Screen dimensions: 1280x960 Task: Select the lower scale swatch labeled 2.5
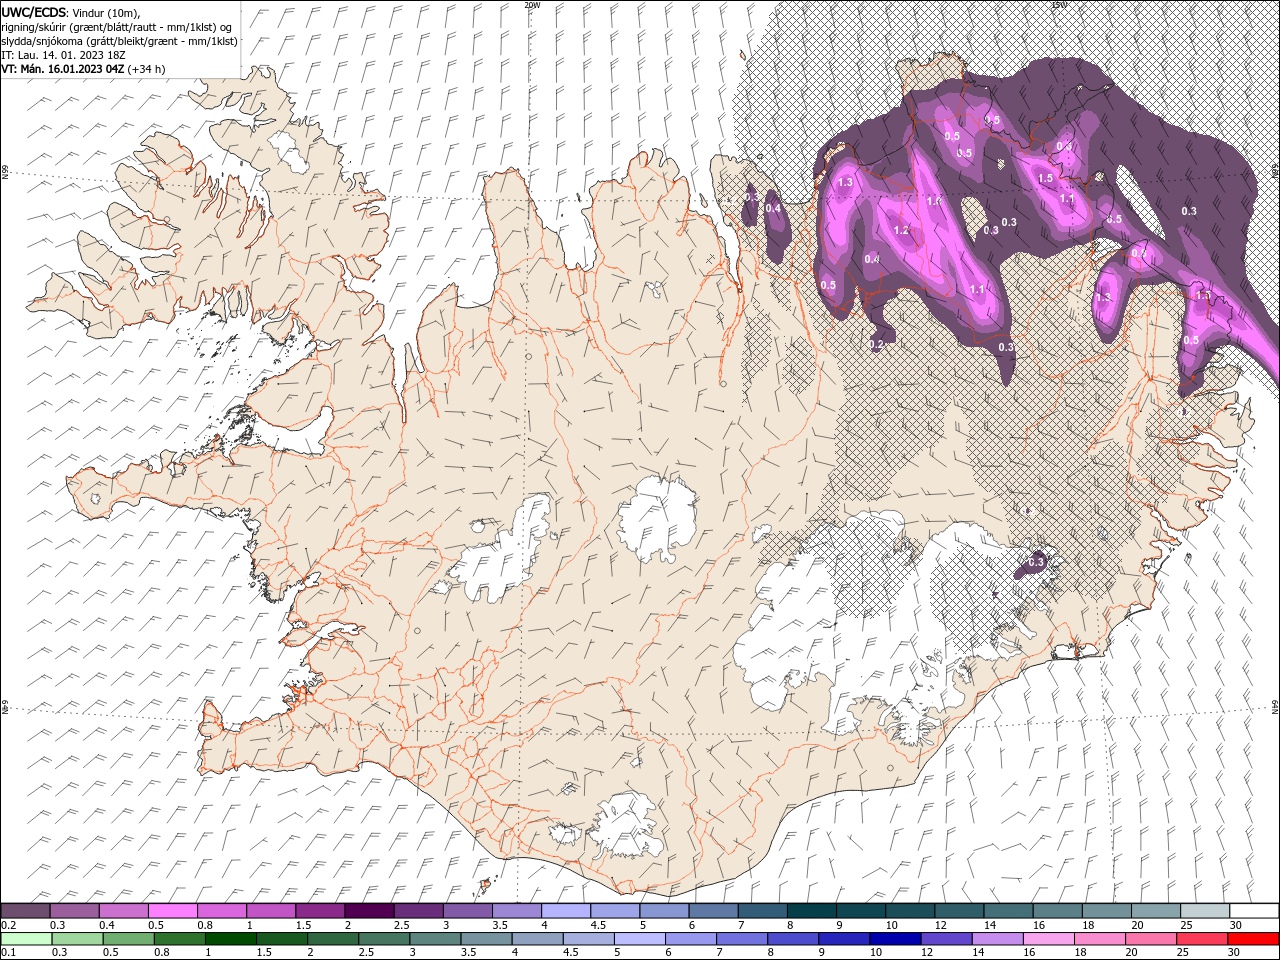click(x=384, y=939)
